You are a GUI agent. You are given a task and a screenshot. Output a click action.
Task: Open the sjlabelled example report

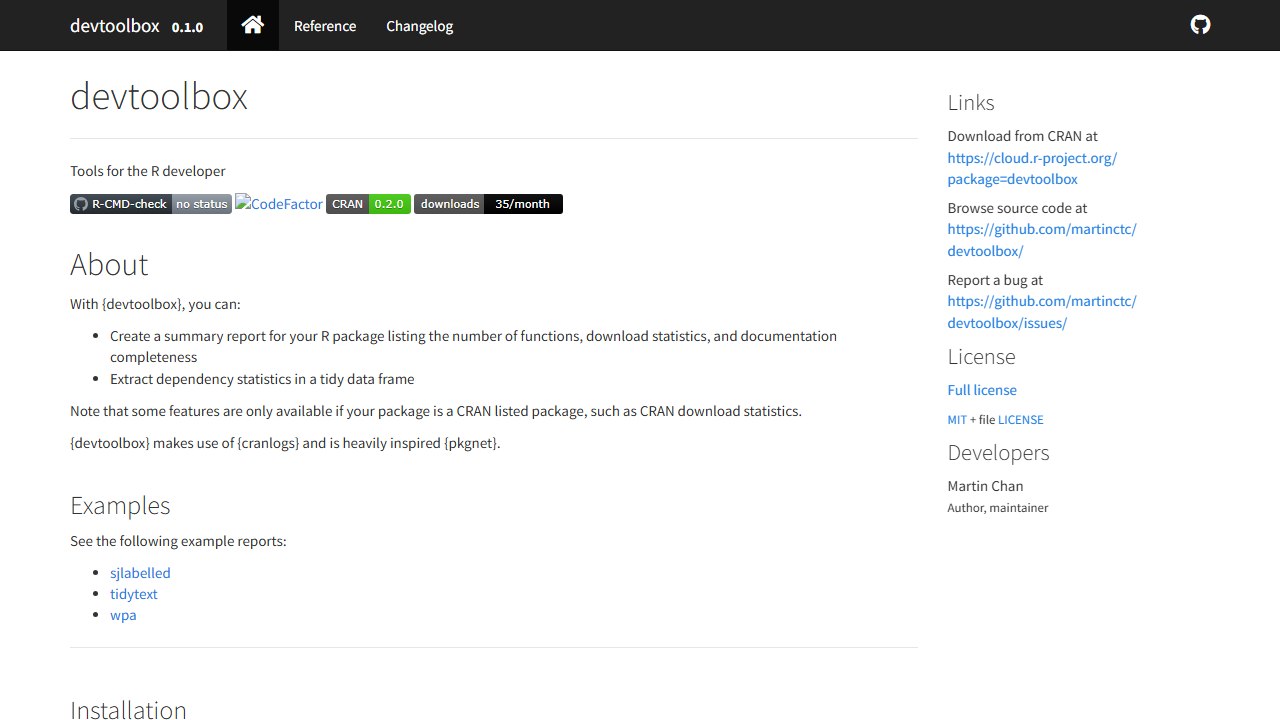click(140, 573)
